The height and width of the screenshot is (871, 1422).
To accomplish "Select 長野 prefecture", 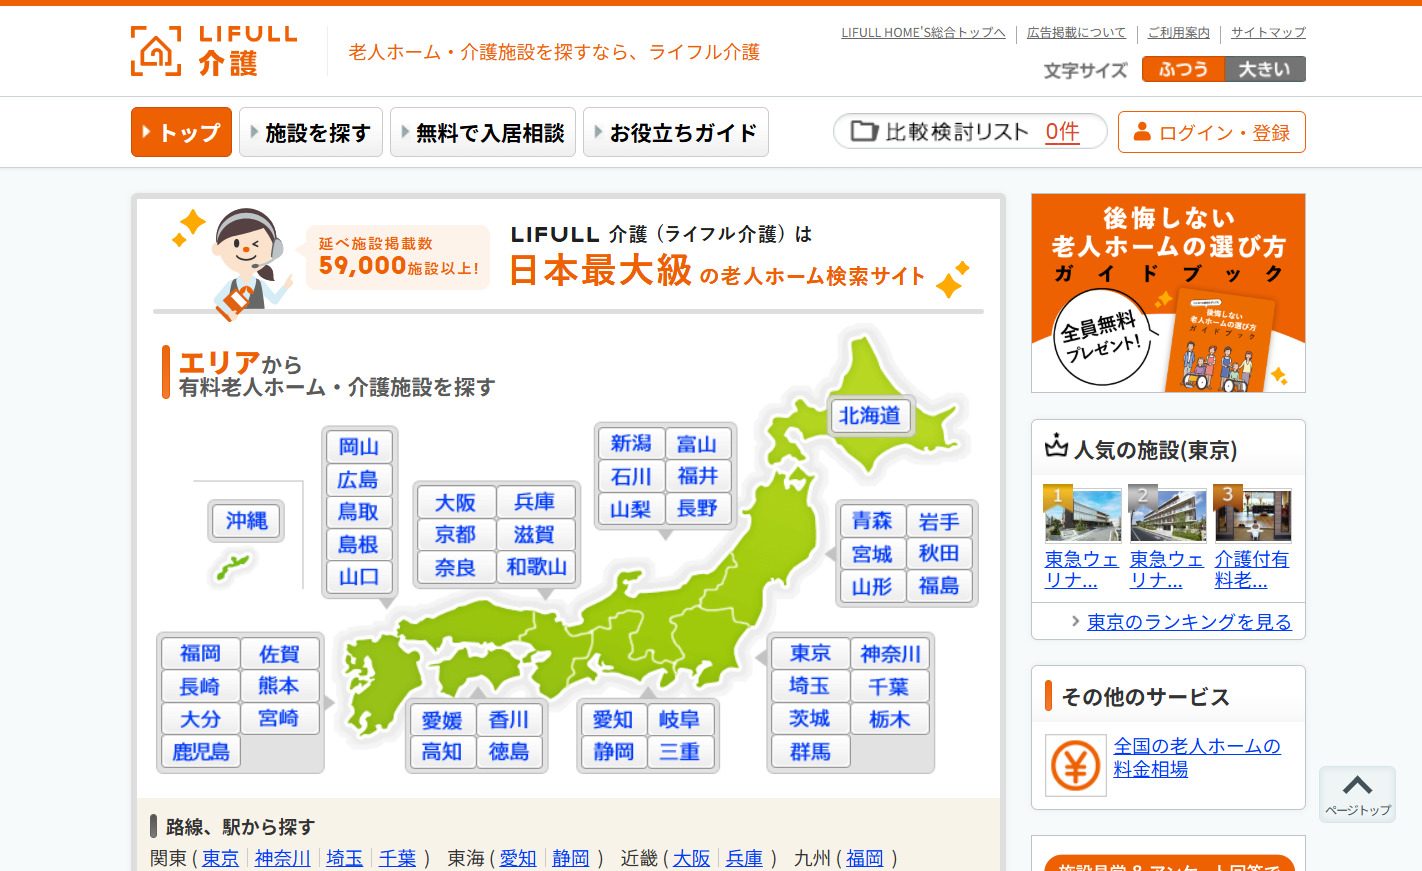I will [698, 509].
